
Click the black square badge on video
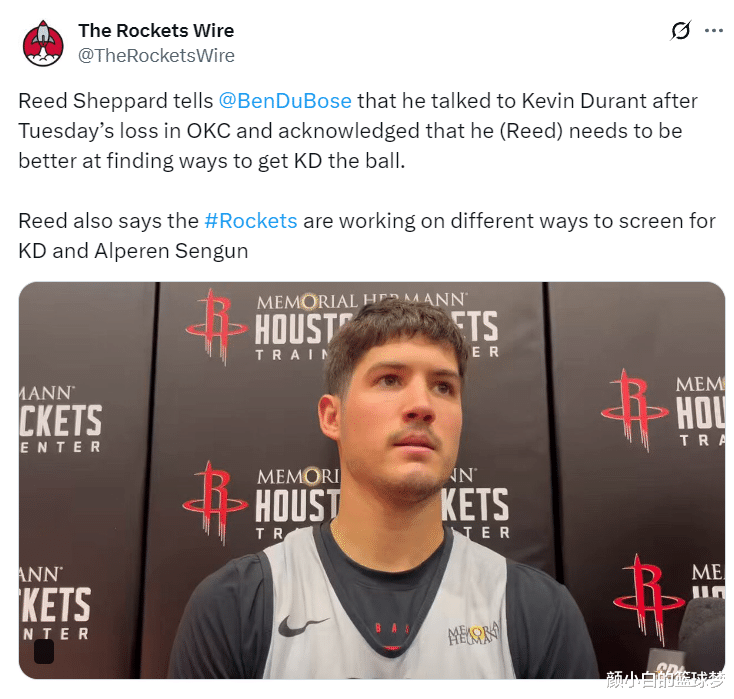(x=44, y=651)
